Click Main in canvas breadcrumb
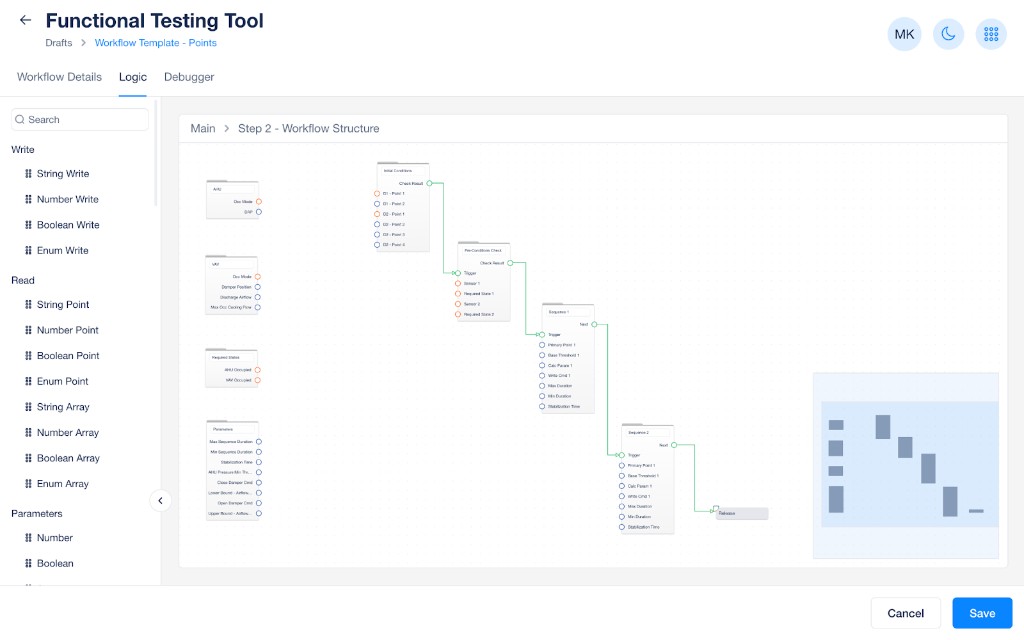 tap(202, 129)
